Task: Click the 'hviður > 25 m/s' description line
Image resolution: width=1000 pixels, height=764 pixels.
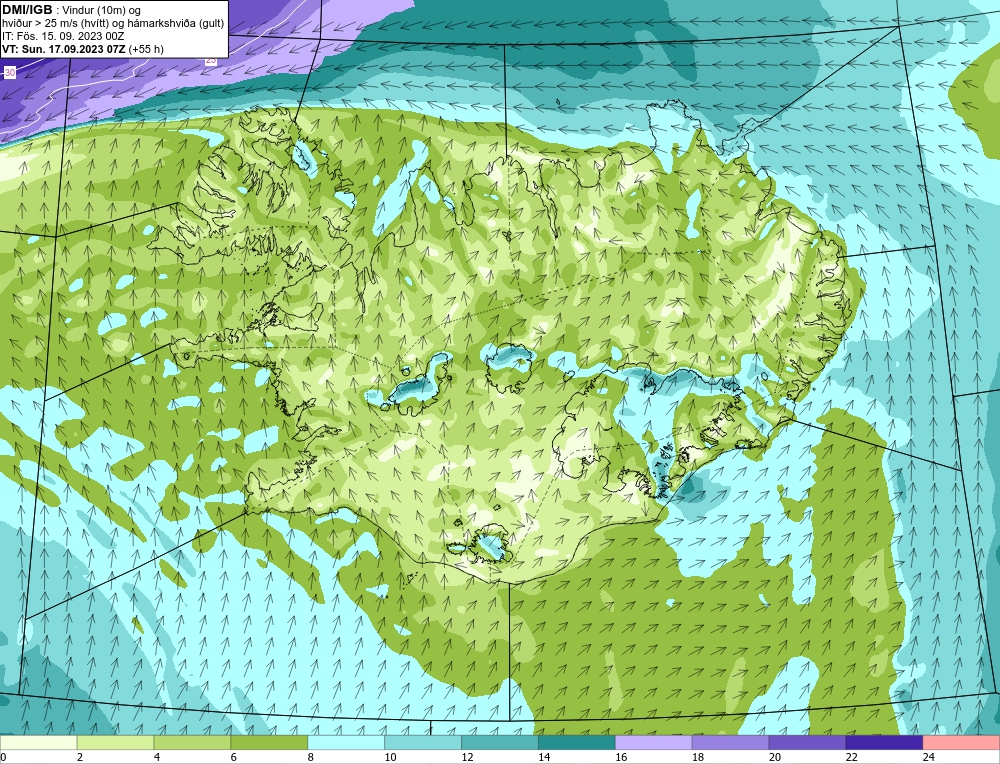Action: pyautogui.click(x=113, y=24)
